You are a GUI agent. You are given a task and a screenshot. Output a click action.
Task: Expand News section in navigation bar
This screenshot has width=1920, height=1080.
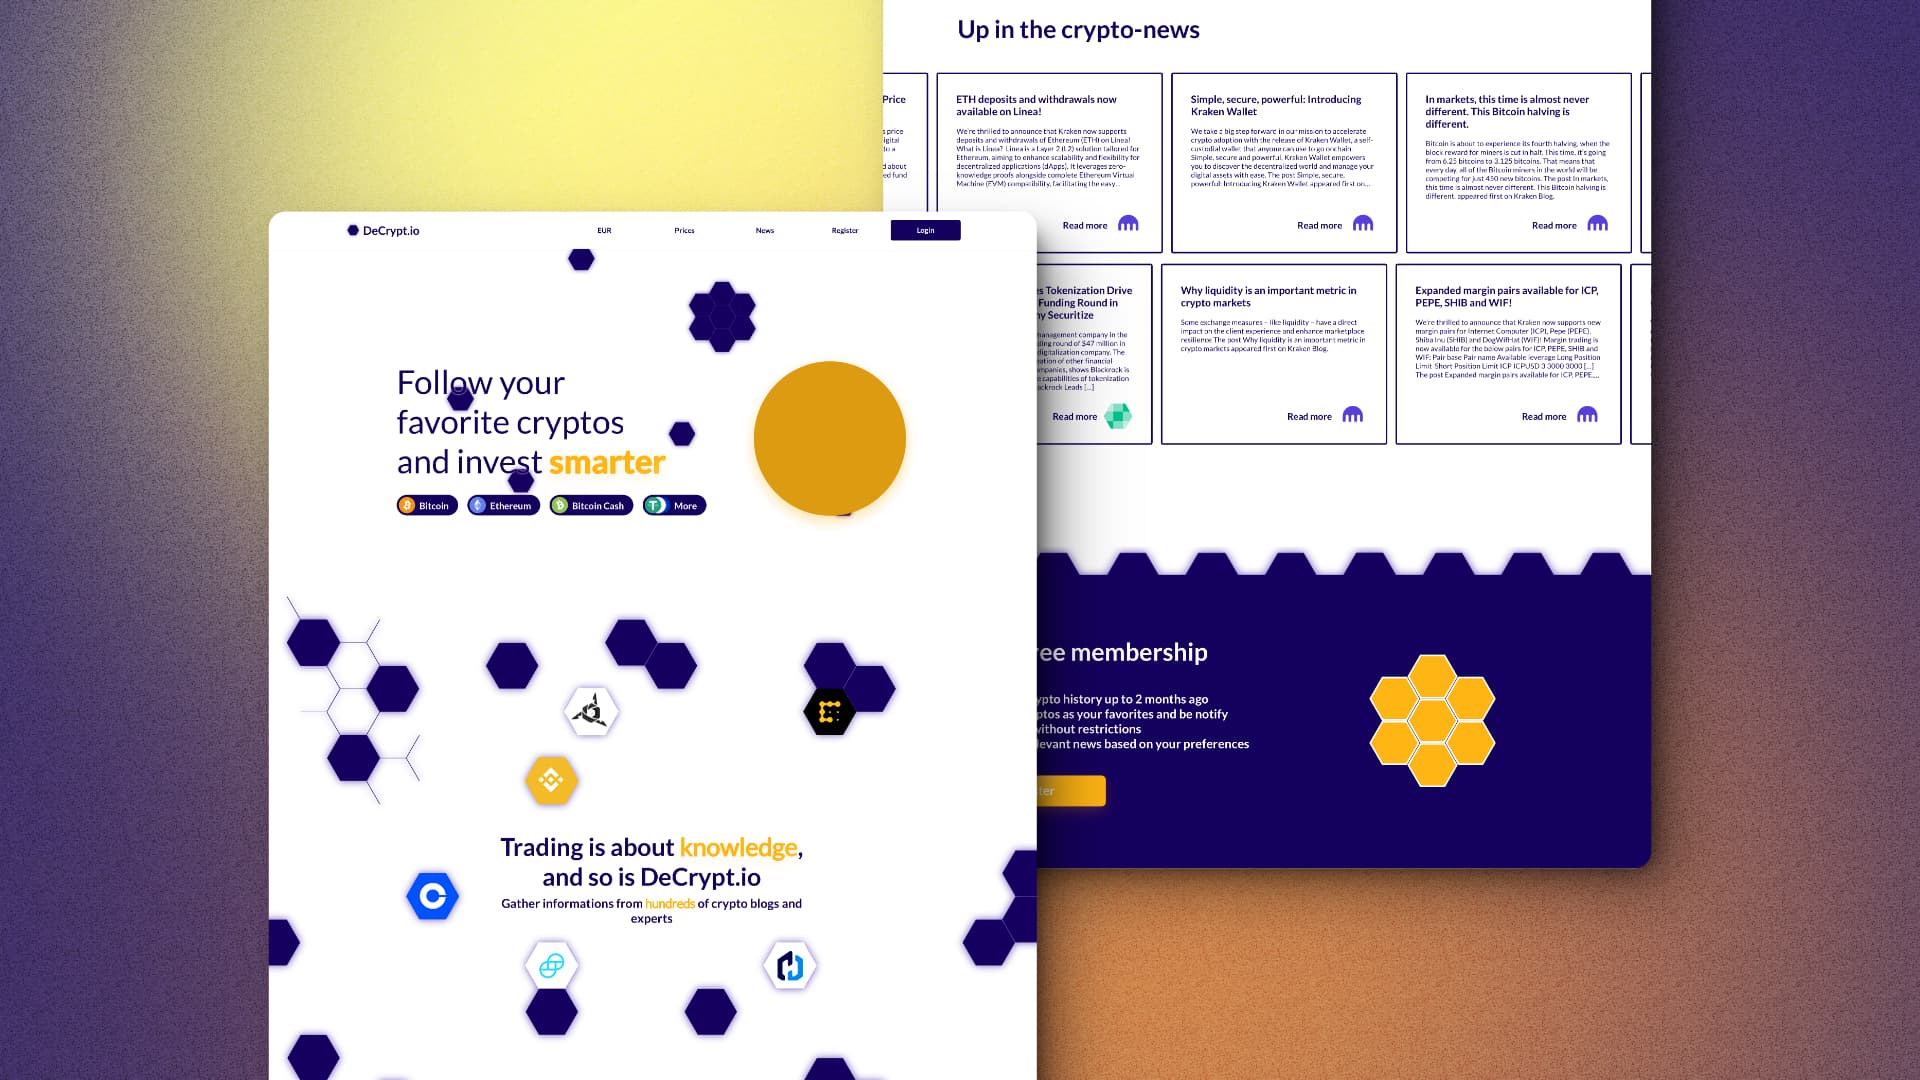[765, 229]
